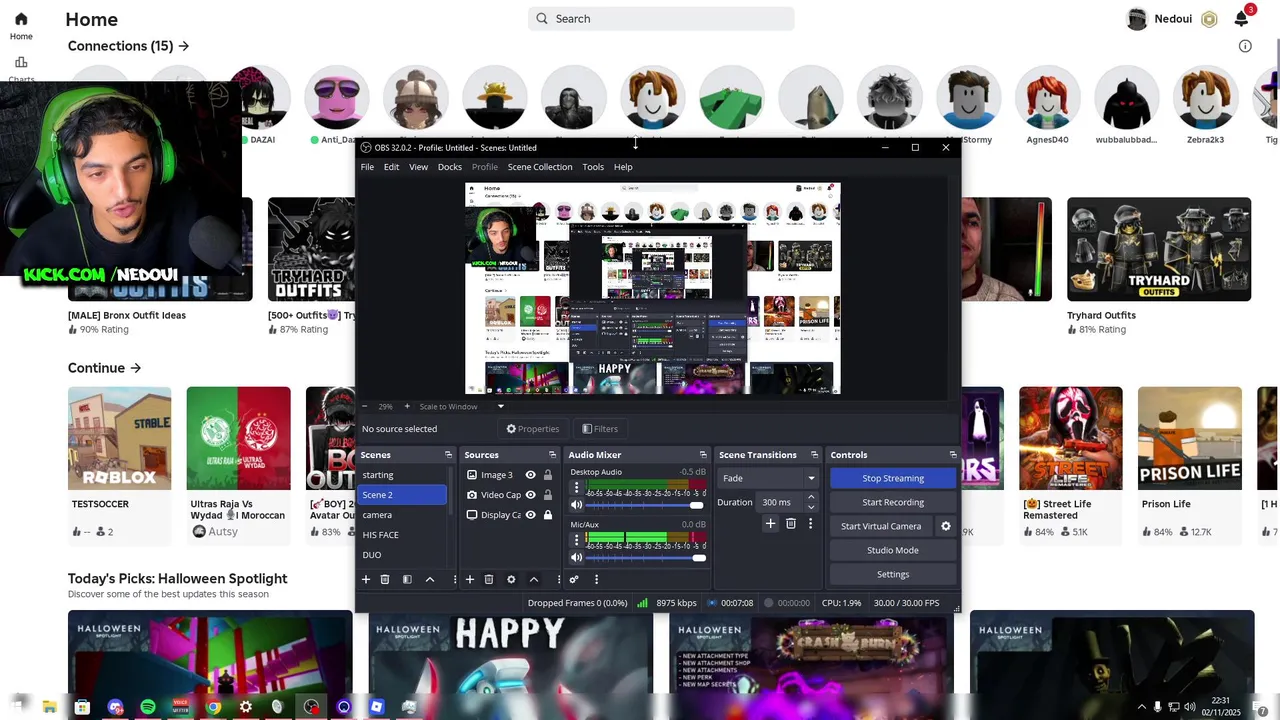Open Roblox notifications bell

tap(1241, 19)
